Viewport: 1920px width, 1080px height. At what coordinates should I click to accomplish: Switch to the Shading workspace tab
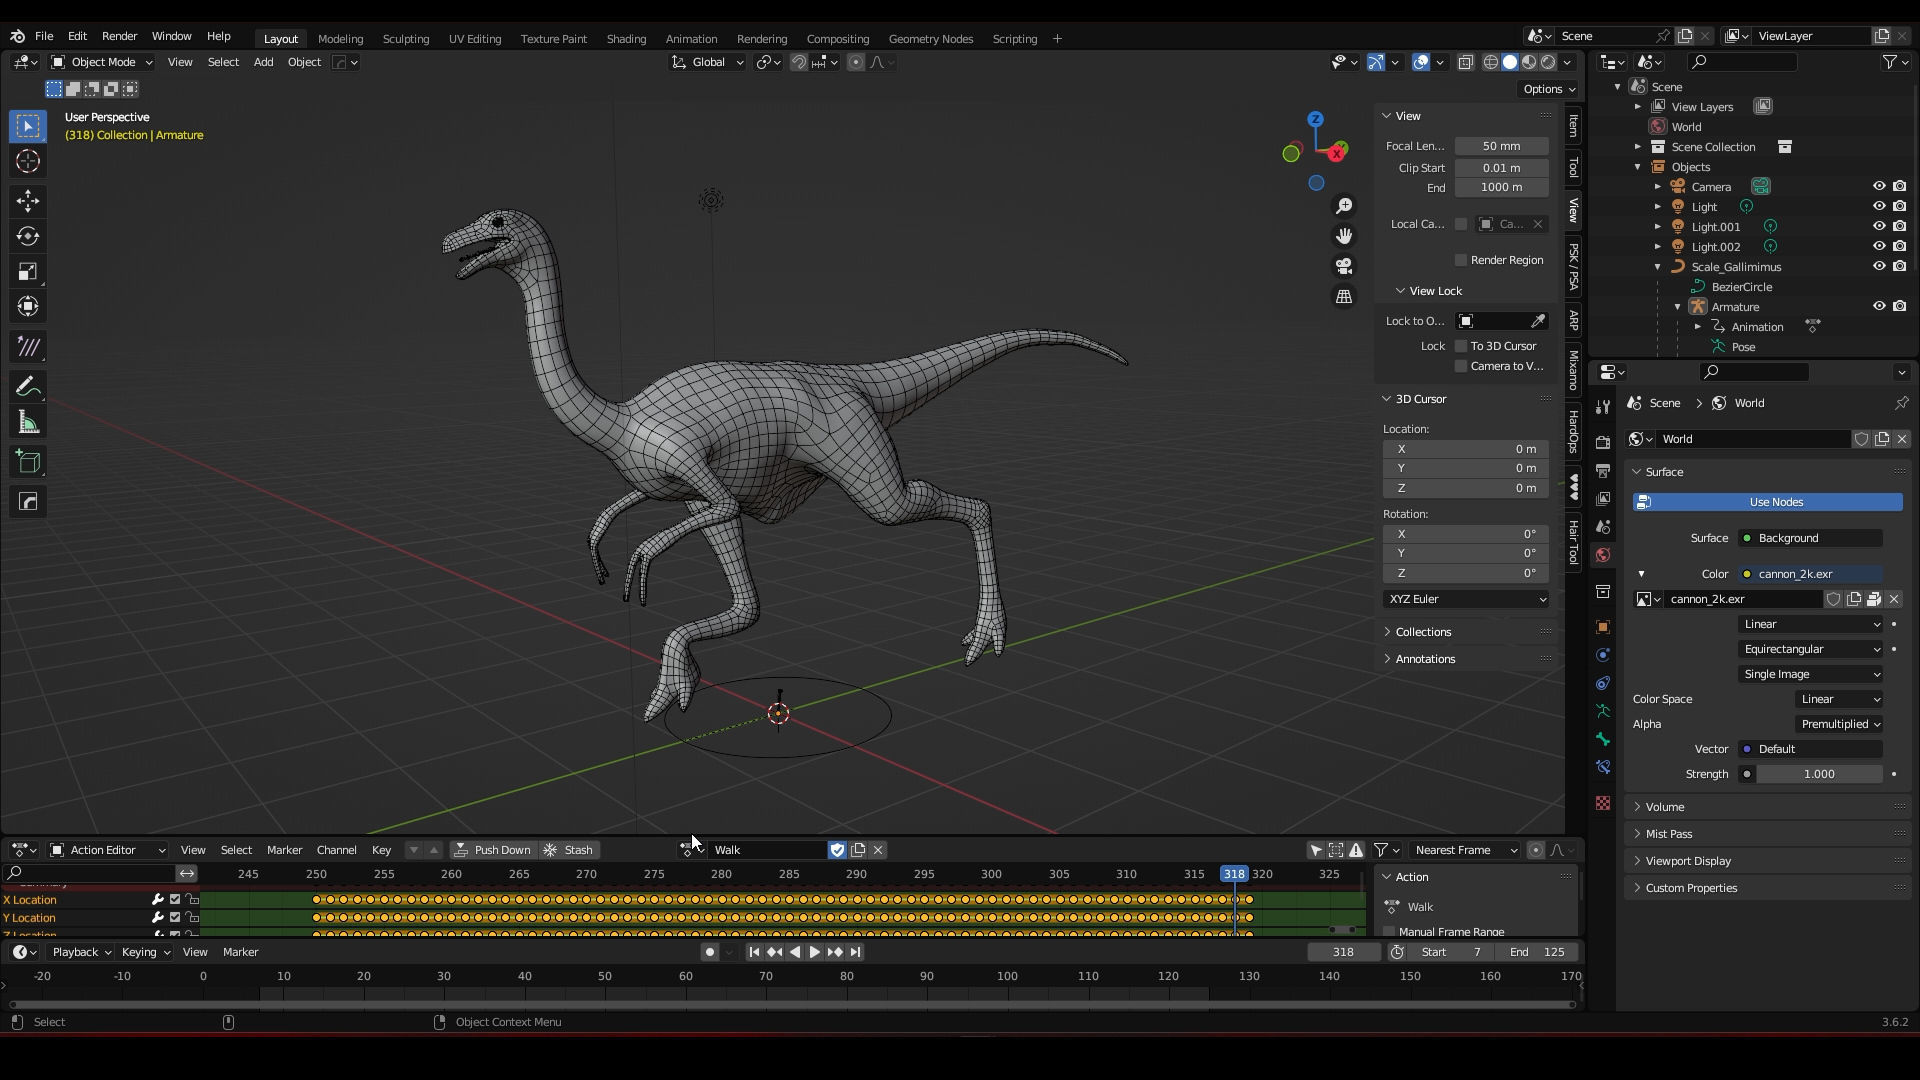point(626,39)
